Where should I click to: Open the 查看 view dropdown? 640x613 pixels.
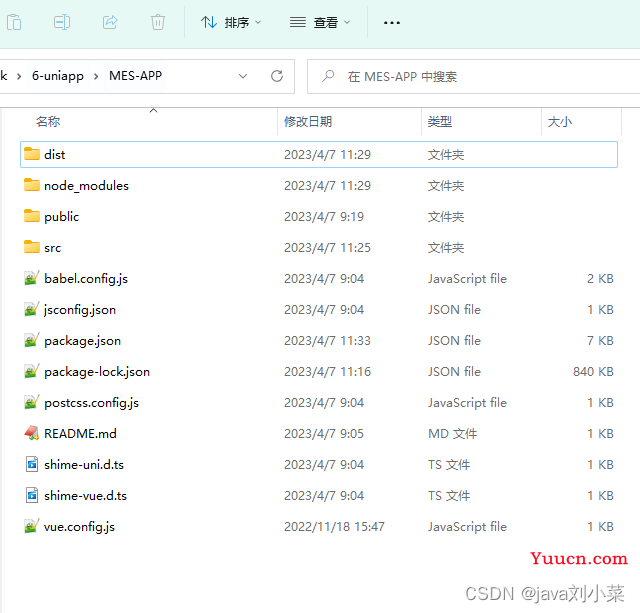[x=320, y=22]
